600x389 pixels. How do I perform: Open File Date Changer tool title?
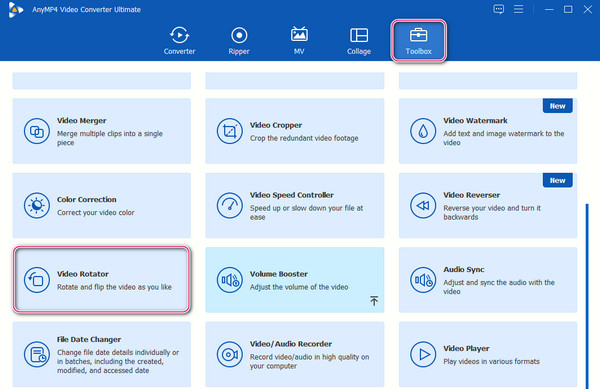click(x=89, y=339)
